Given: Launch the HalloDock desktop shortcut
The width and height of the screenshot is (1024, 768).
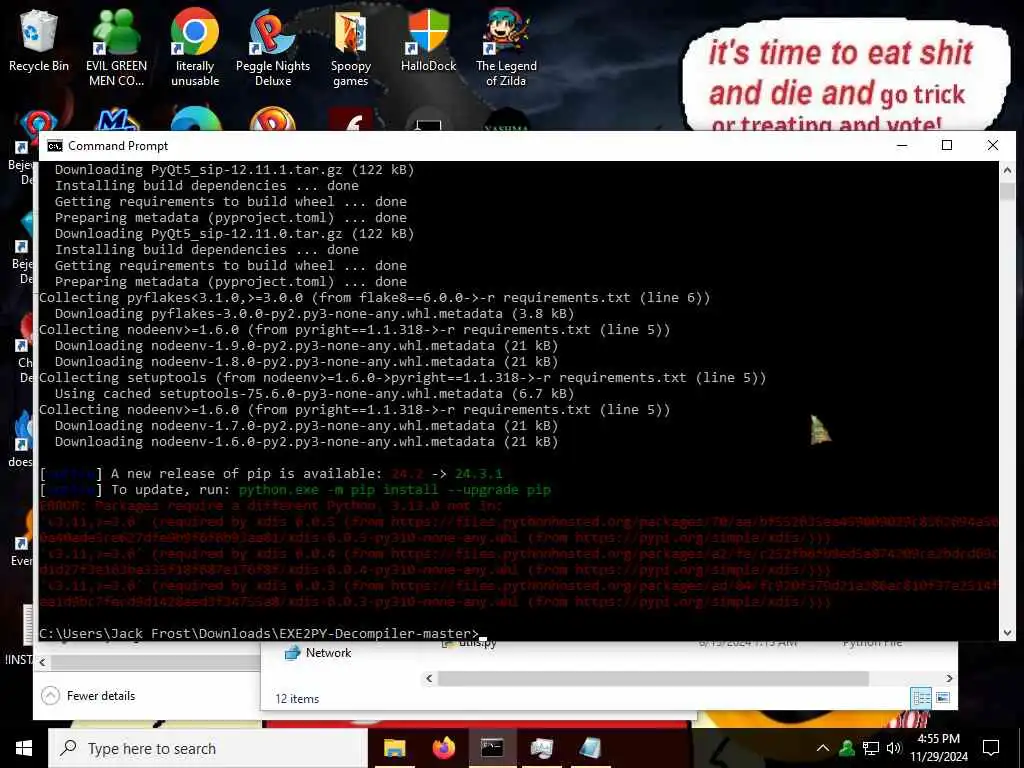Looking at the screenshot, I should (428, 40).
